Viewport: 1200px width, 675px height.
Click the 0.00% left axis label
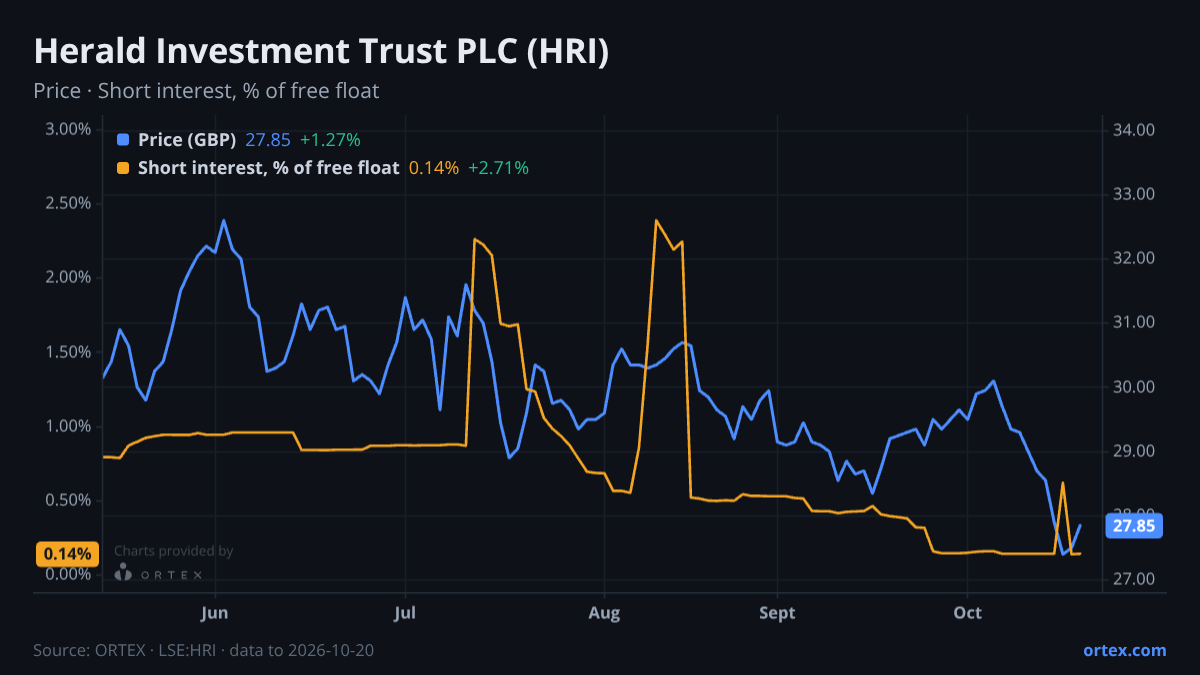pyautogui.click(x=69, y=574)
